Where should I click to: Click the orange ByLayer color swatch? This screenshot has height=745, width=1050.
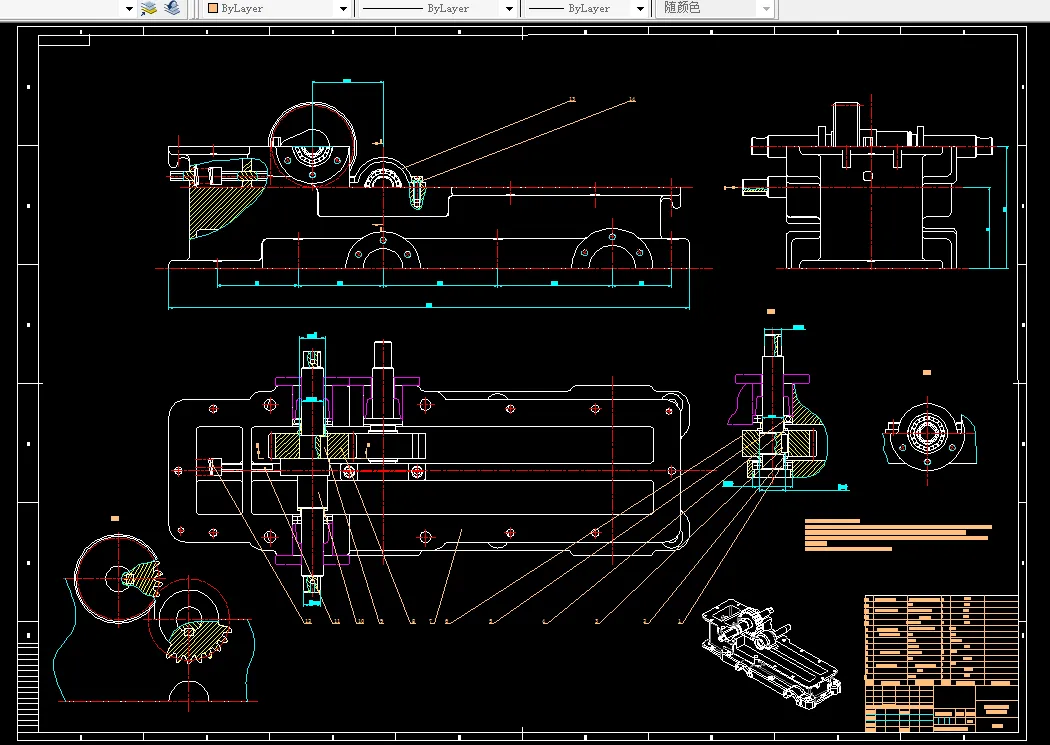click(212, 8)
